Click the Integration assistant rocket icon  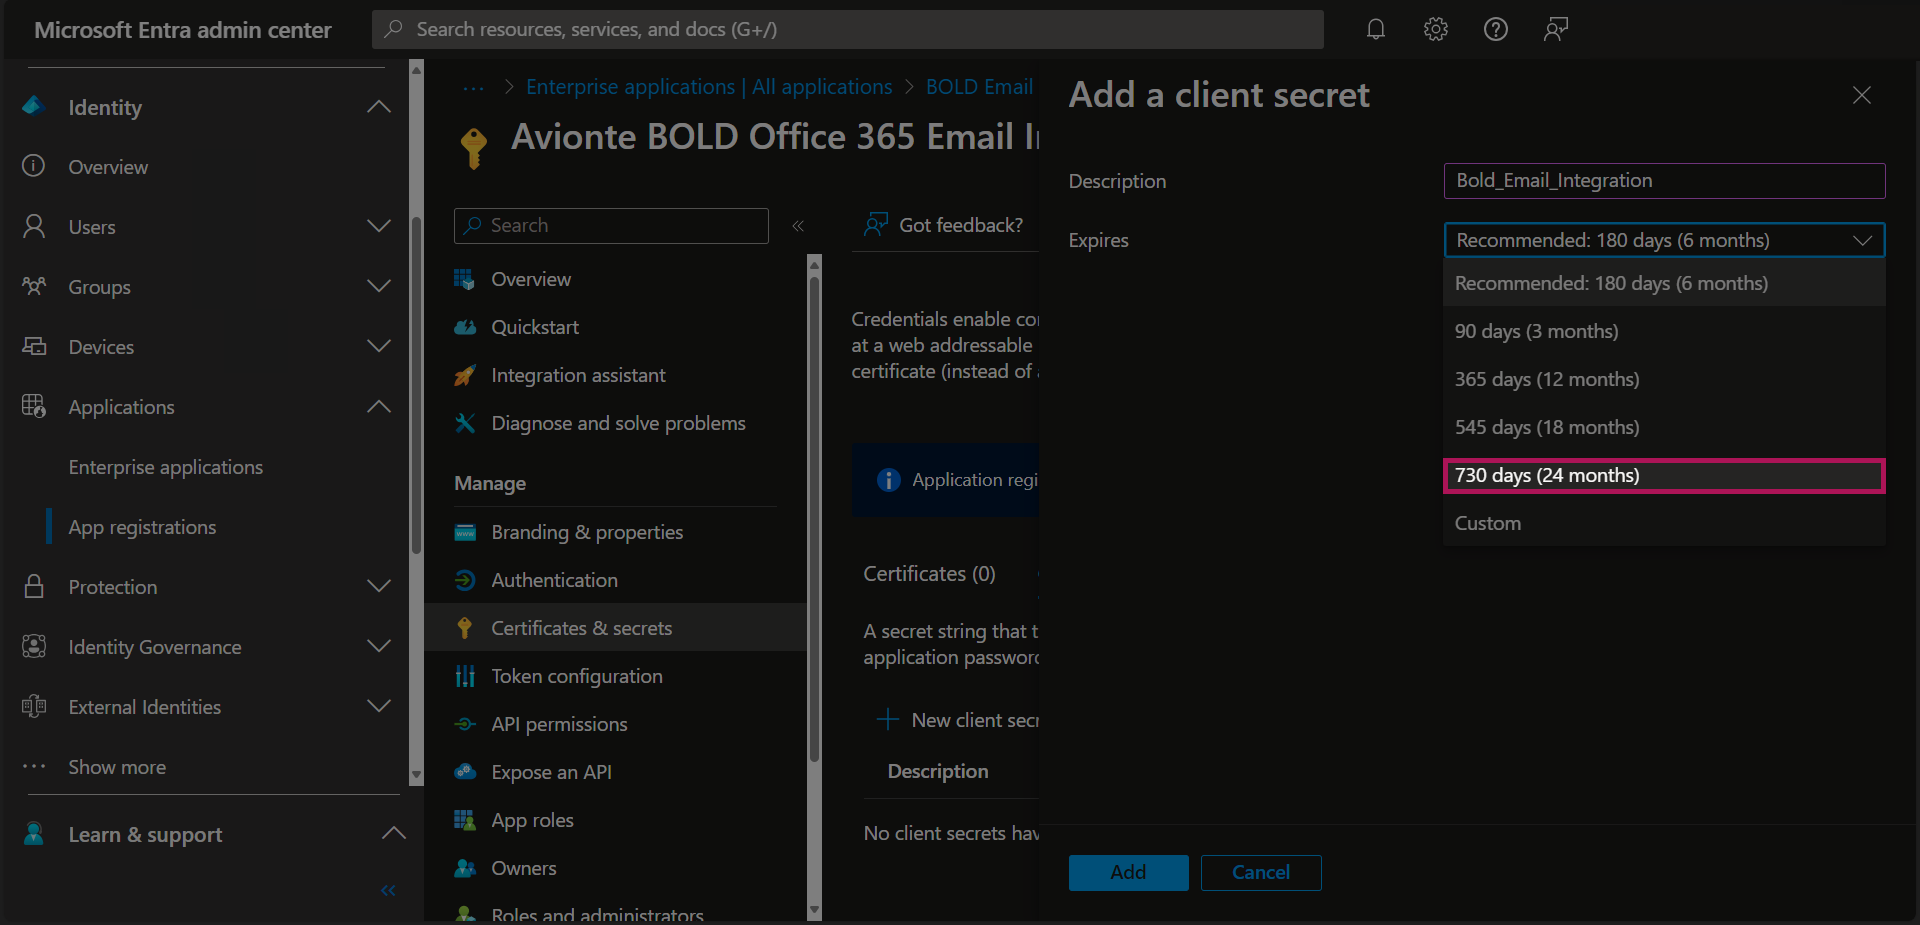click(x=465, y=375)
